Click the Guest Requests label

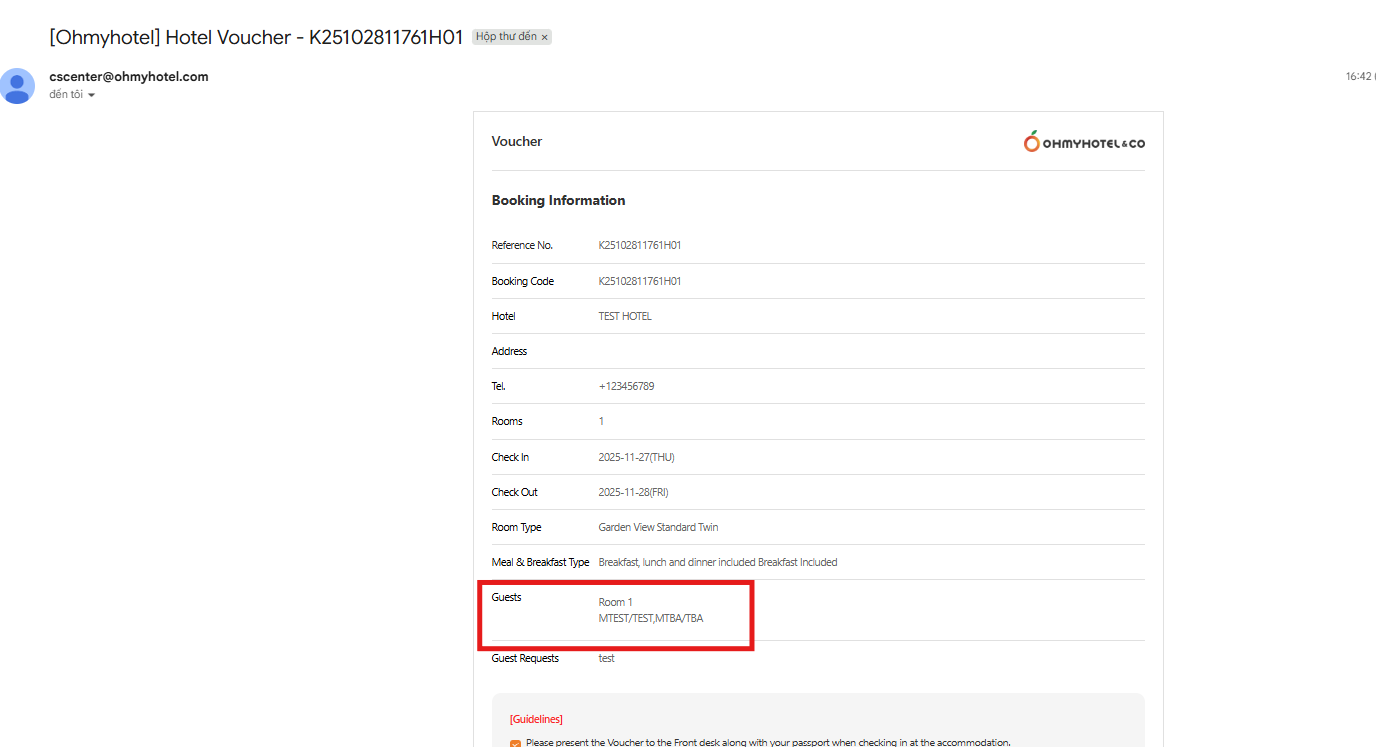point(525,658)
